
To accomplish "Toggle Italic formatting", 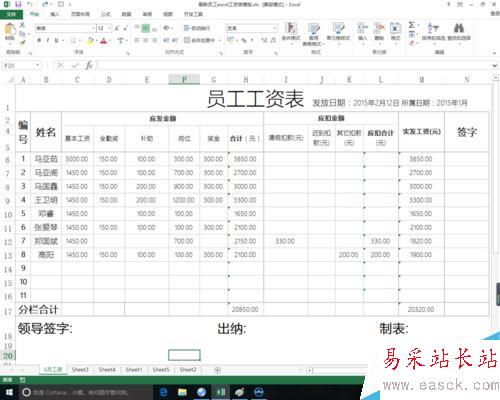I will click(48, 40).
